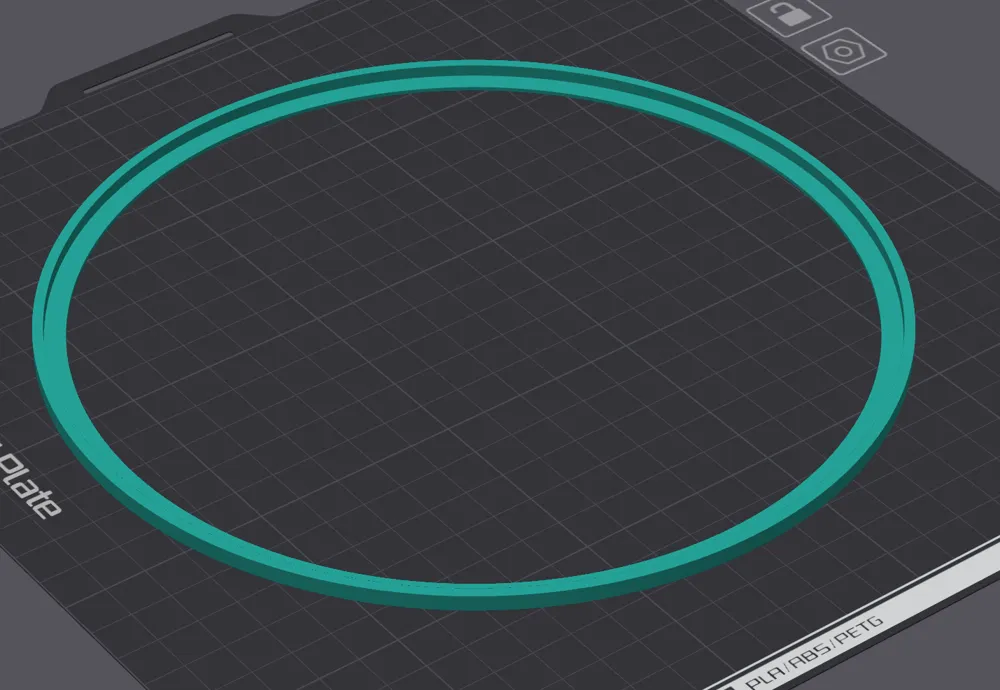Open plate settings hexagon icon
Image resolution: width=1000 pixels, height=690 pixels.
coord(843,51)
